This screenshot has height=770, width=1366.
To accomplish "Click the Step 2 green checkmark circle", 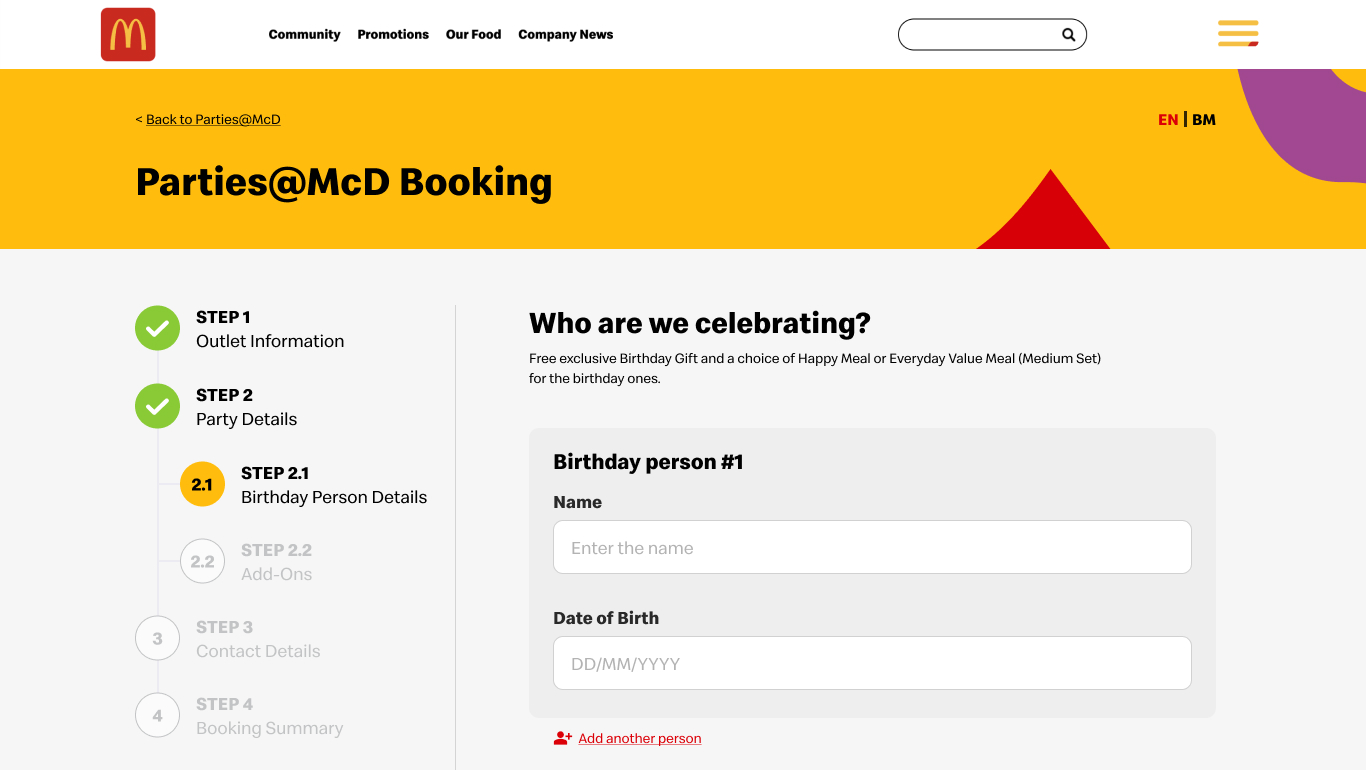I will tap(157, 406).
